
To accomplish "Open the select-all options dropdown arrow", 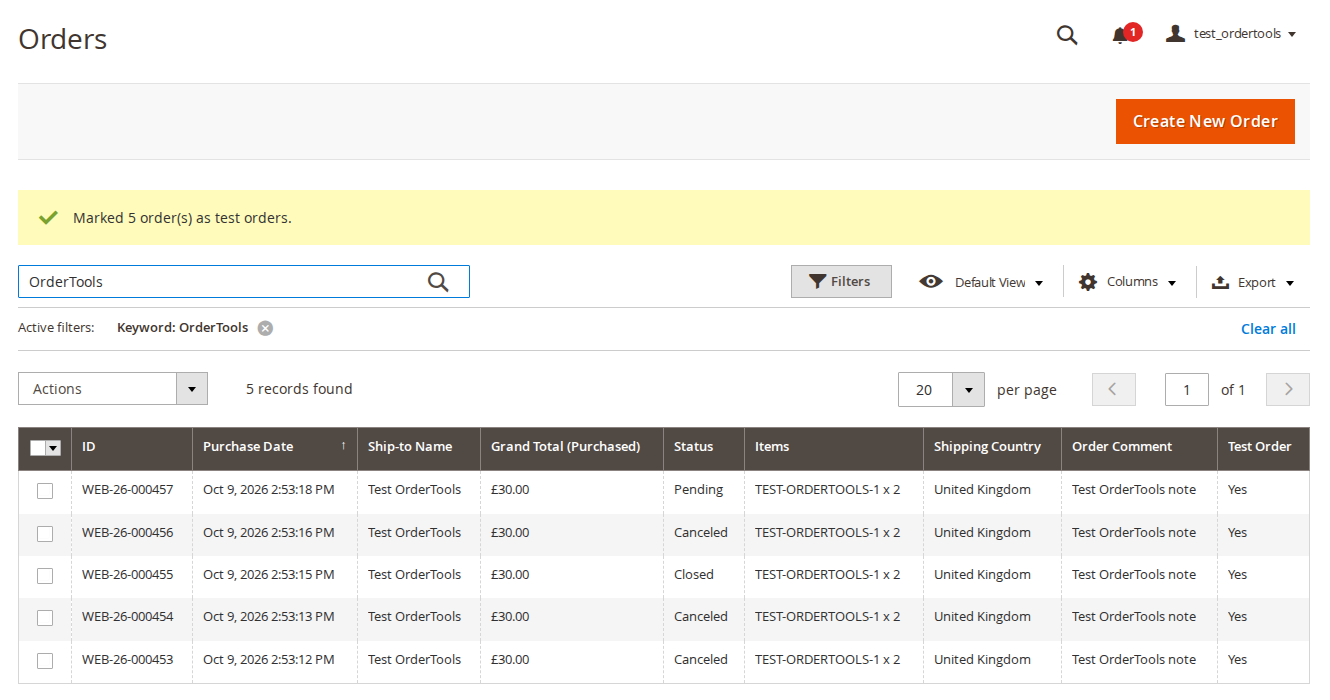I will pos(54,448).
